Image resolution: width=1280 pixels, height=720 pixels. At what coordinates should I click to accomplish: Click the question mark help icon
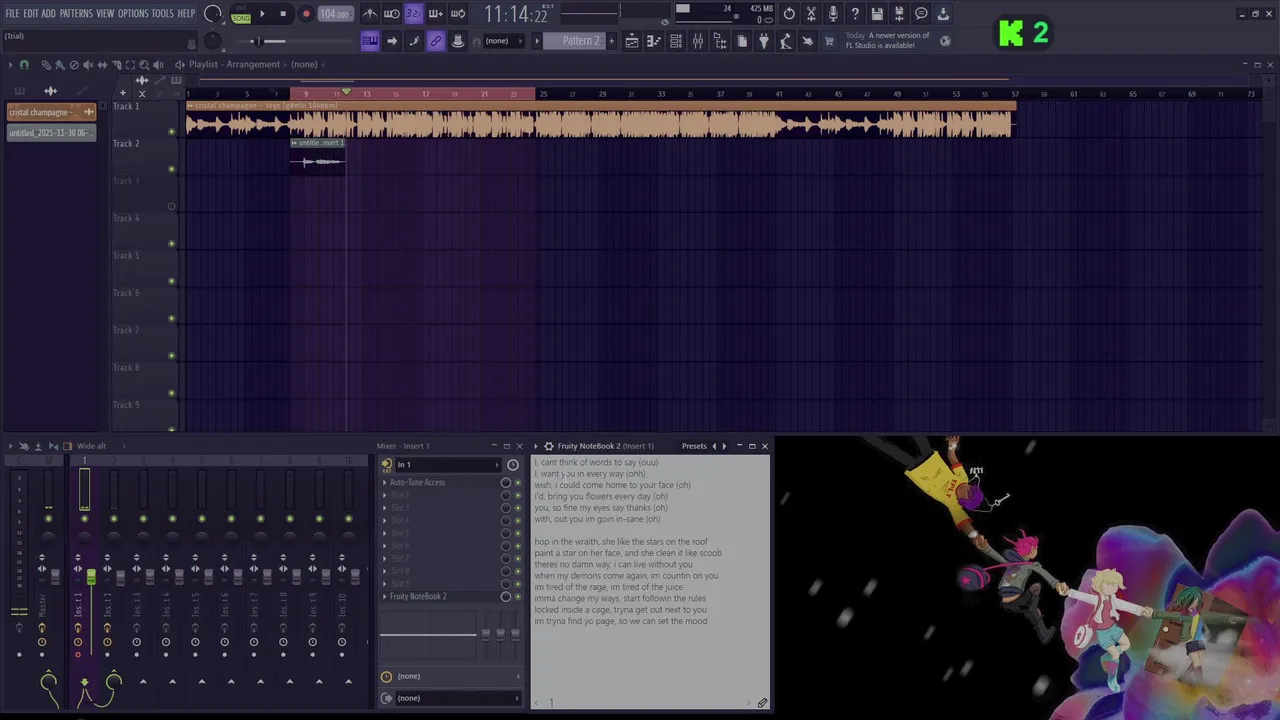click(x=855, y=14)
